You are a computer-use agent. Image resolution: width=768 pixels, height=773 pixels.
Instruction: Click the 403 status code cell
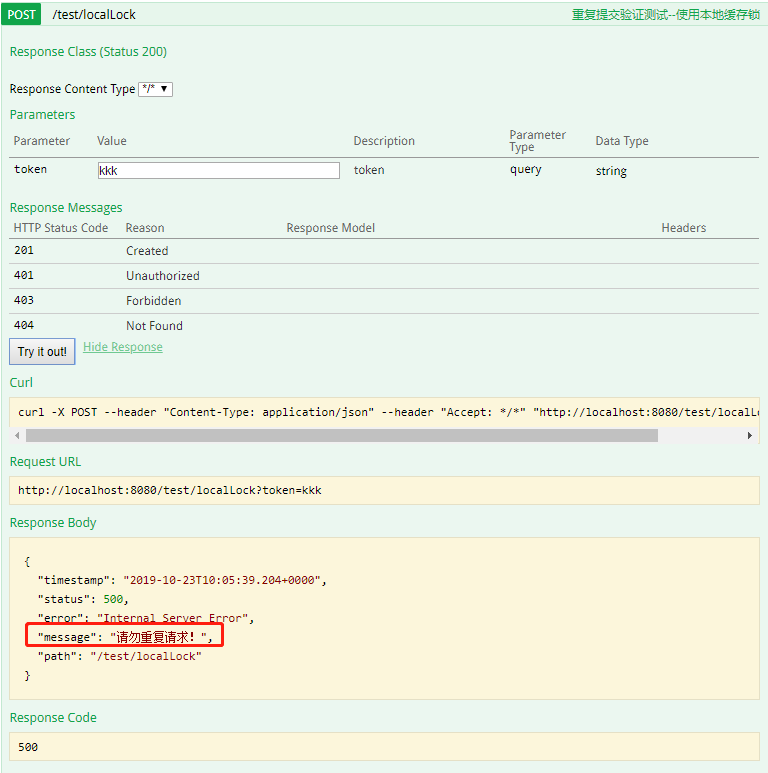click(24, 301)
